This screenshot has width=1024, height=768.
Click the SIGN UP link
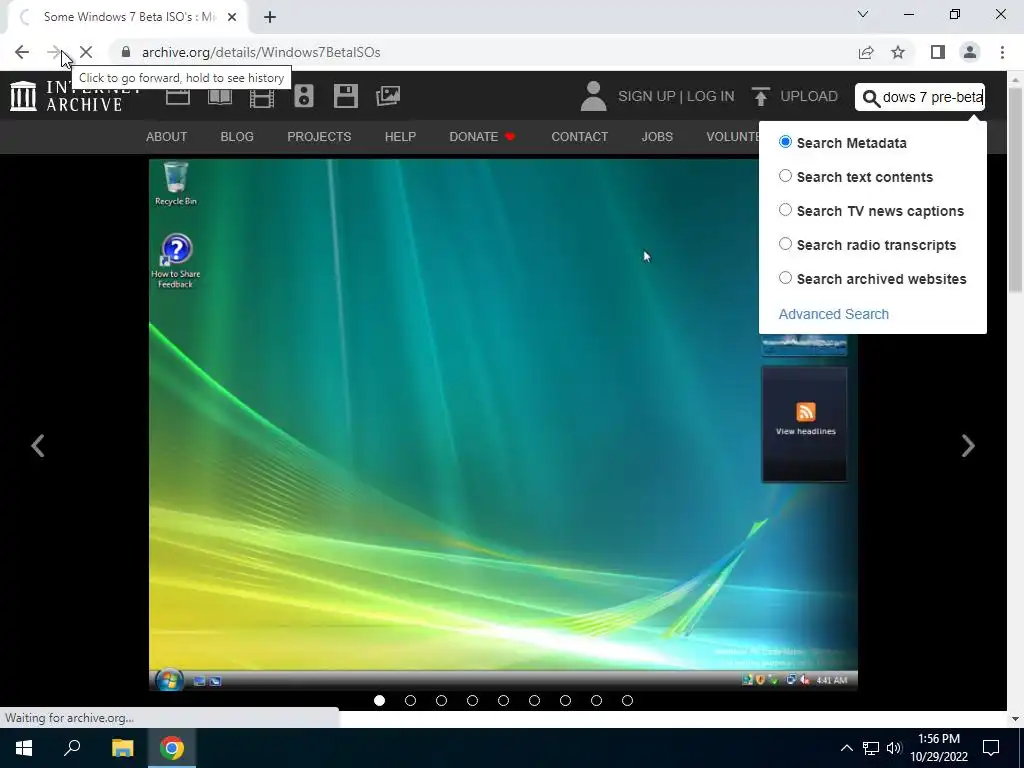click(647, 96)
